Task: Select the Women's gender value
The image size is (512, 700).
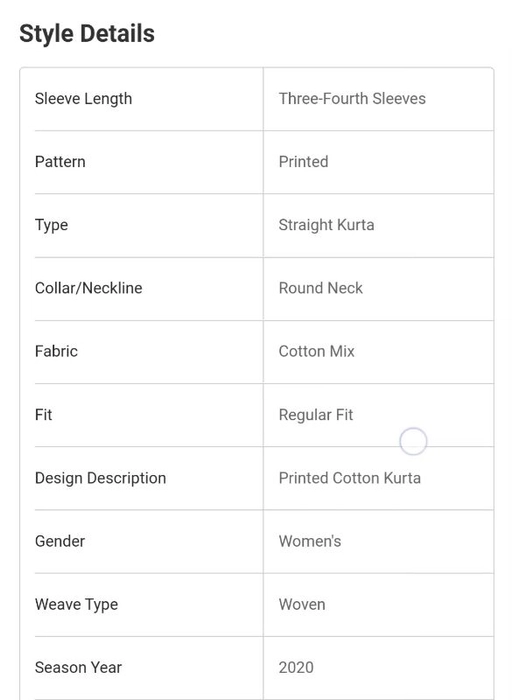Action: 310,541
